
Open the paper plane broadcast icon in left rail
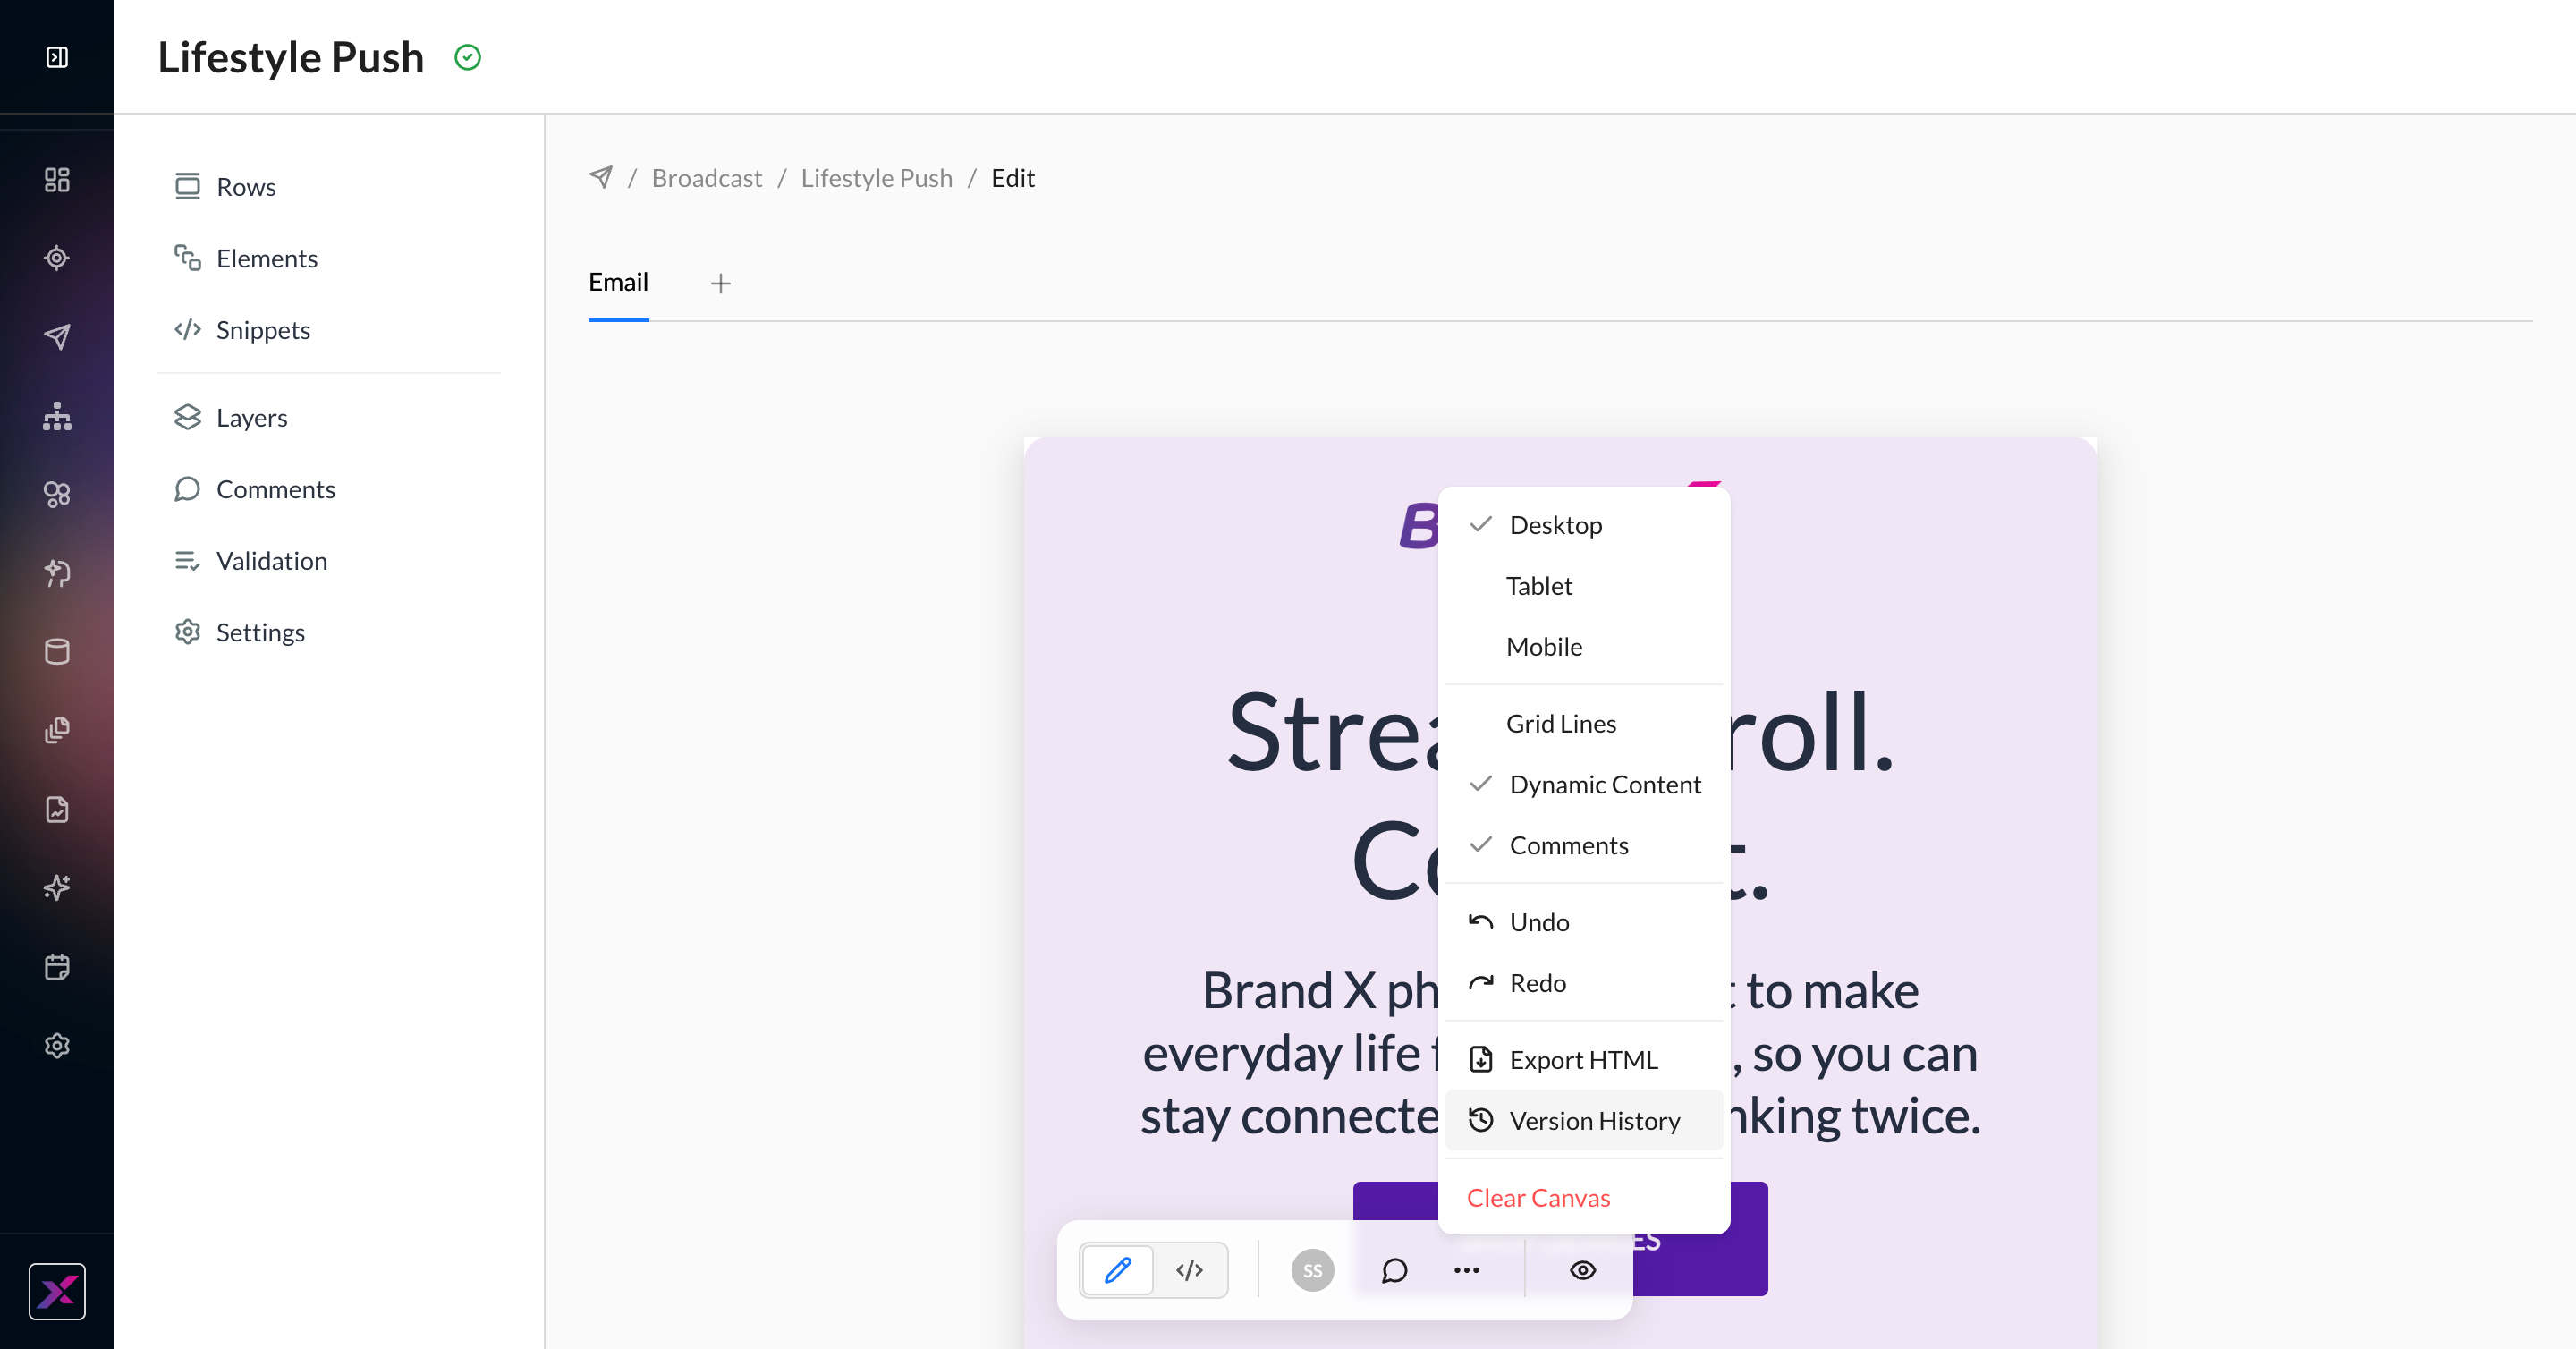57,337
